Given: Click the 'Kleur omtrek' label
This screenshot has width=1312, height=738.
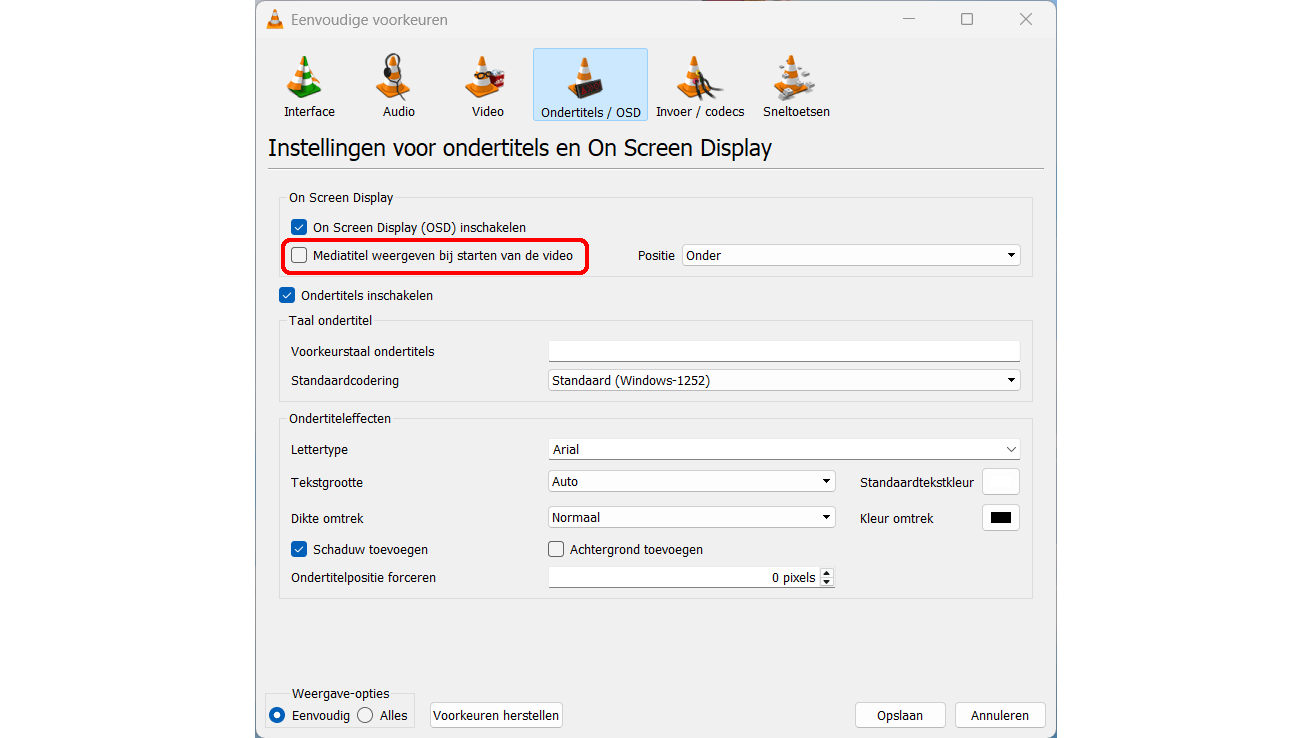Looking at the screenshot, I should 897,519.
